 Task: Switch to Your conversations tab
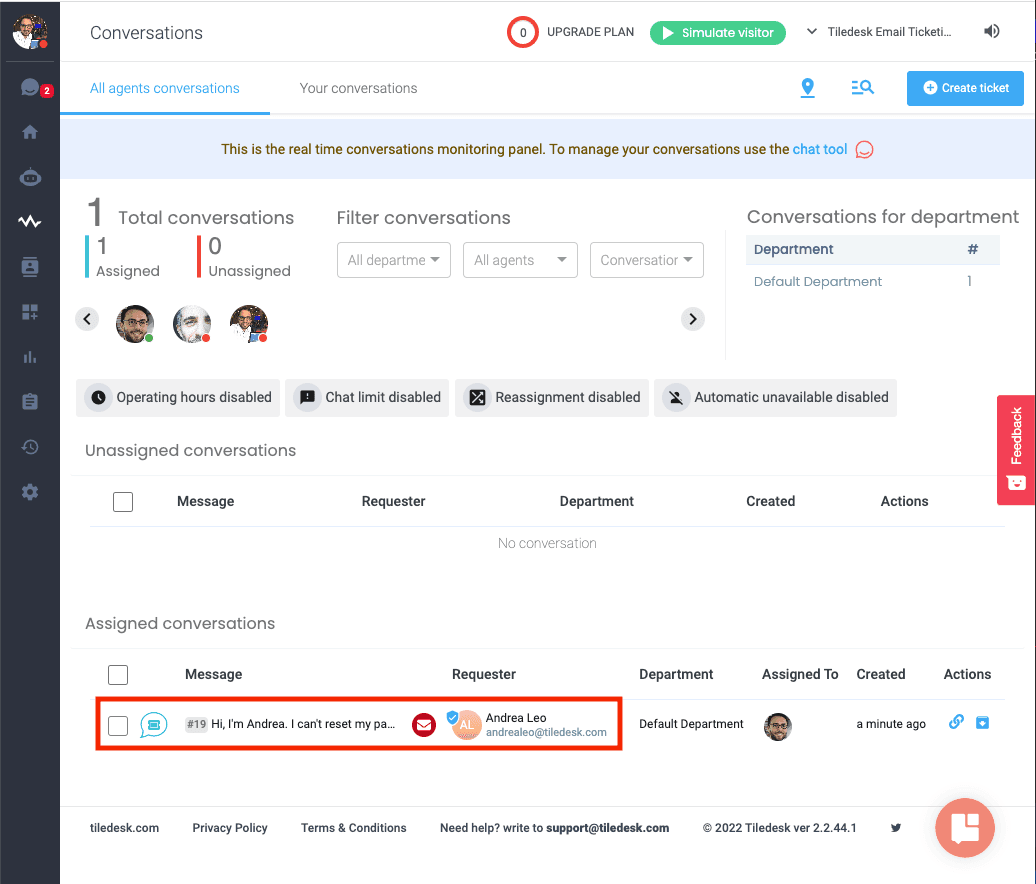tap(358, 89)
